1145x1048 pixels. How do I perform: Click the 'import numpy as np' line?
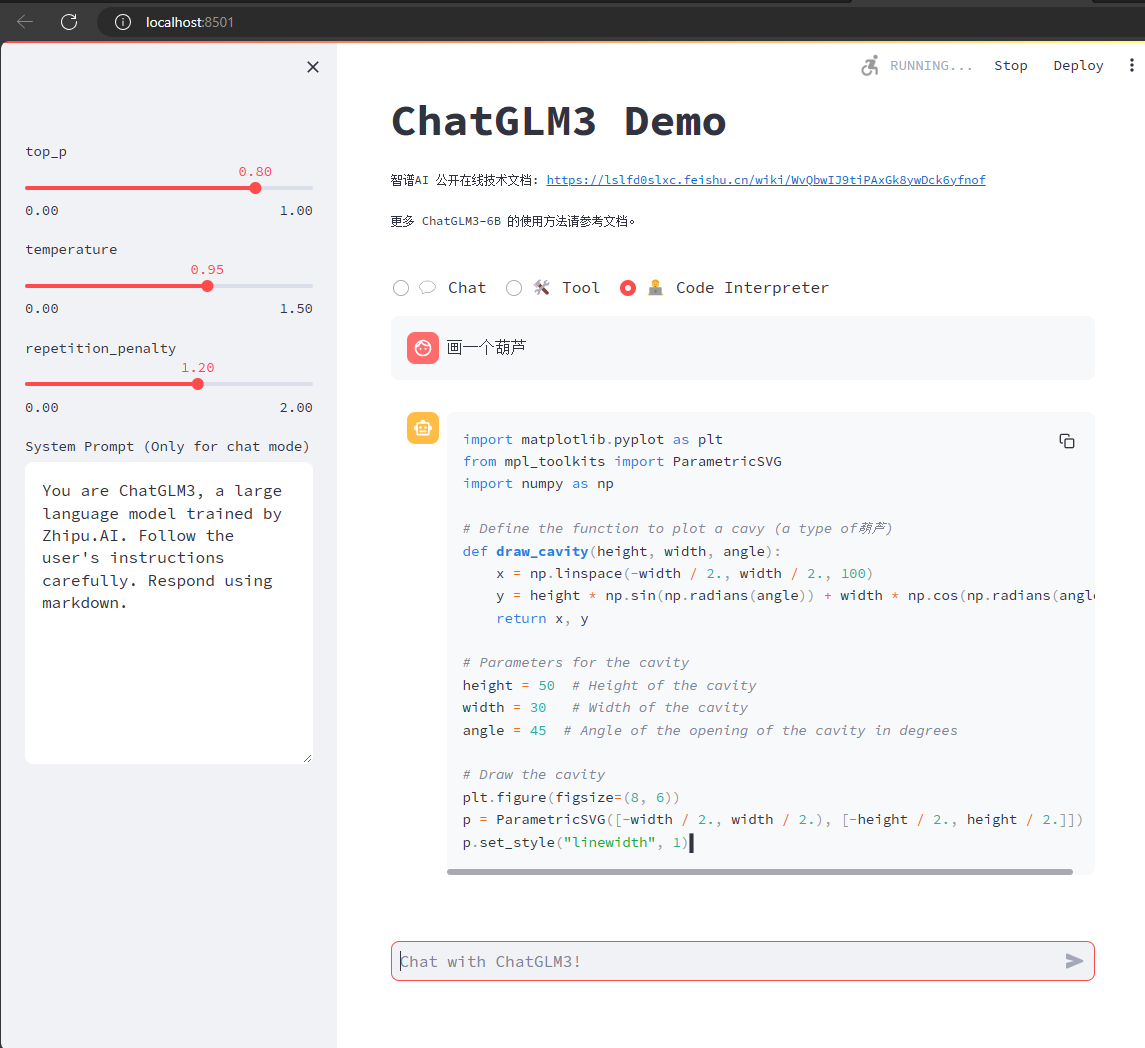click(538, 483)
